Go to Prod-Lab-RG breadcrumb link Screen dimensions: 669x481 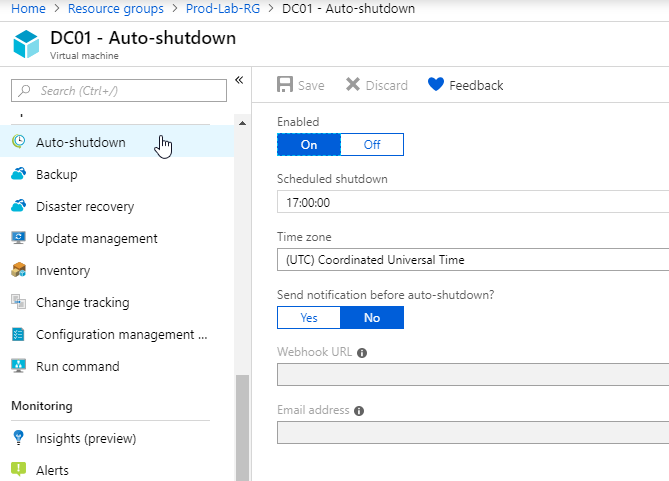tap(223, 9)
